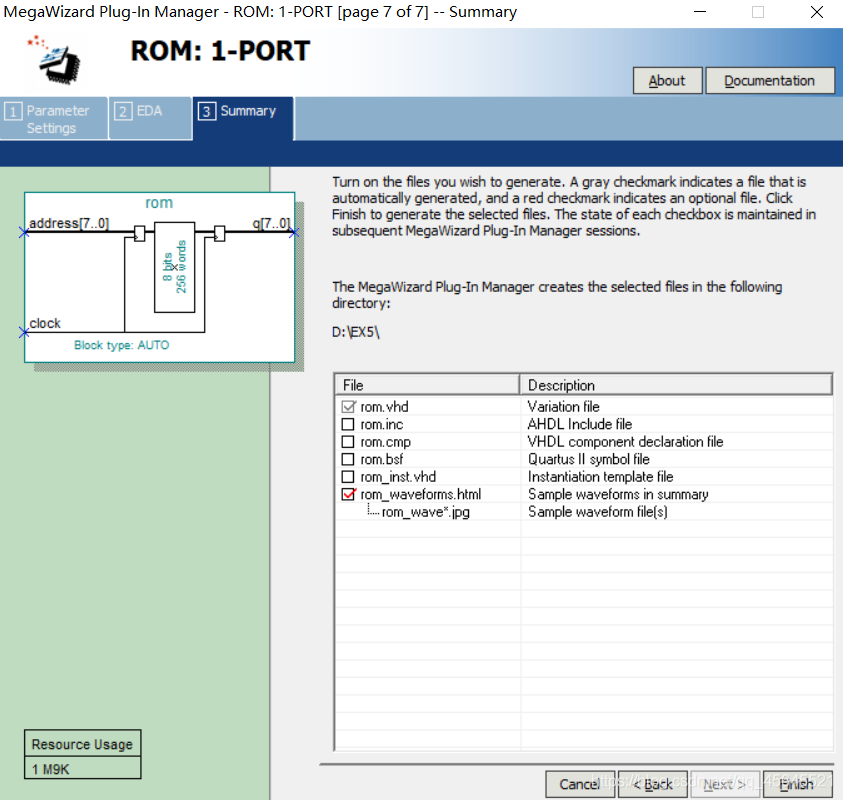Viewport: 843px width, 800px height.
Task: Close the MegaWizard window
Action: point(817,12)
